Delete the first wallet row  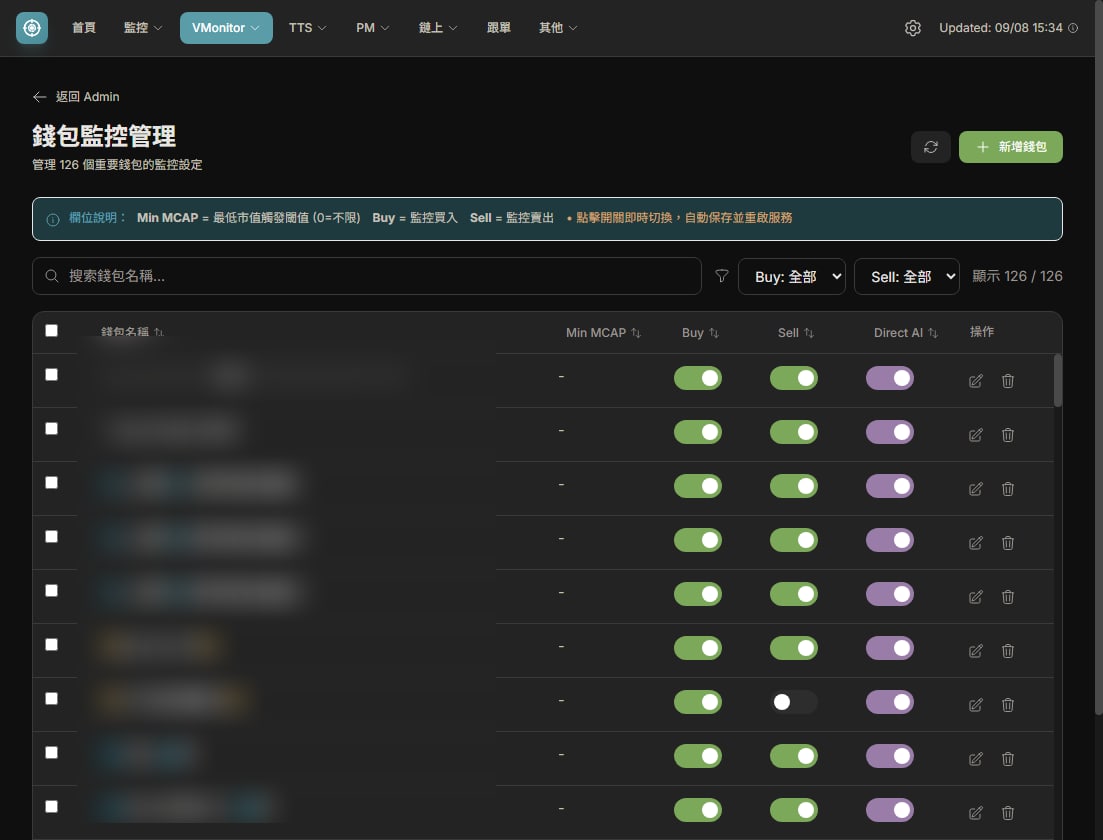[1008, 381]
